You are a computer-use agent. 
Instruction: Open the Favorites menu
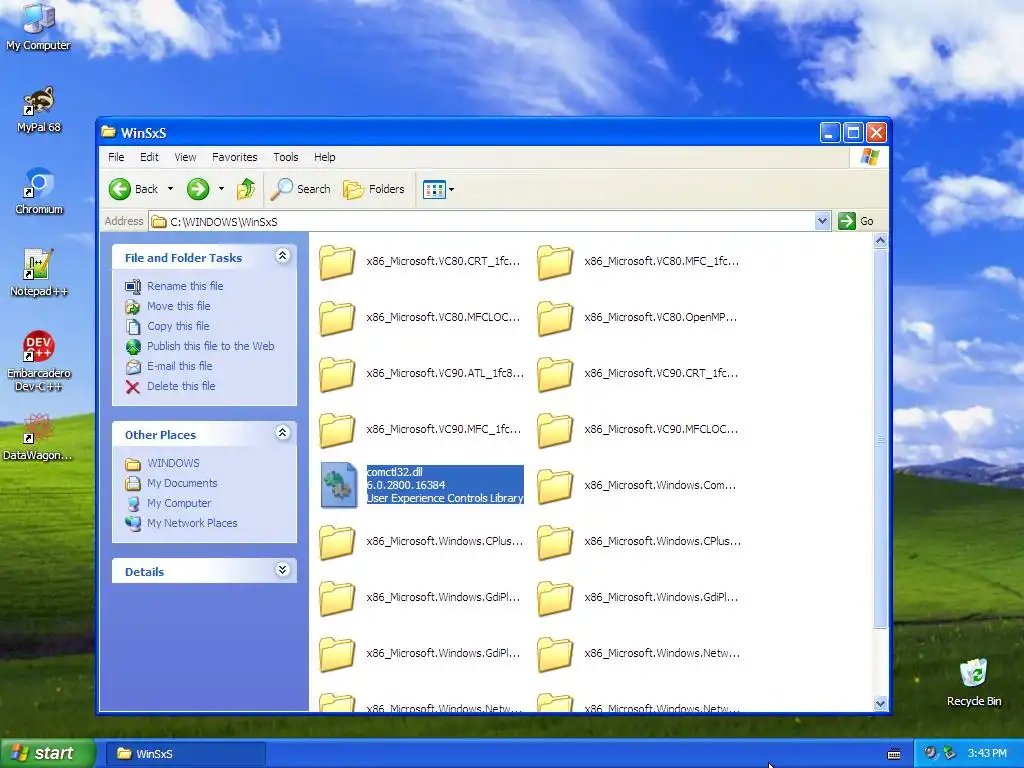[x=234, y=157]
